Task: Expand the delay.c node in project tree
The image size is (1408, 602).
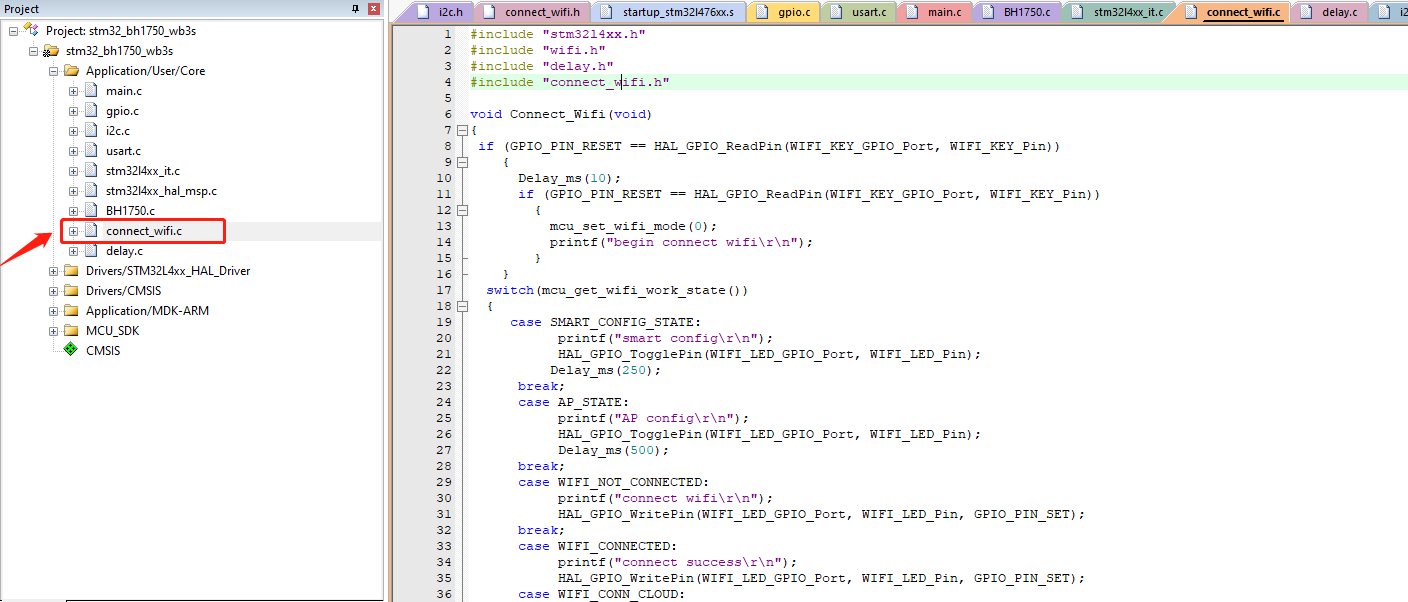Action: [x=73, y=251]
